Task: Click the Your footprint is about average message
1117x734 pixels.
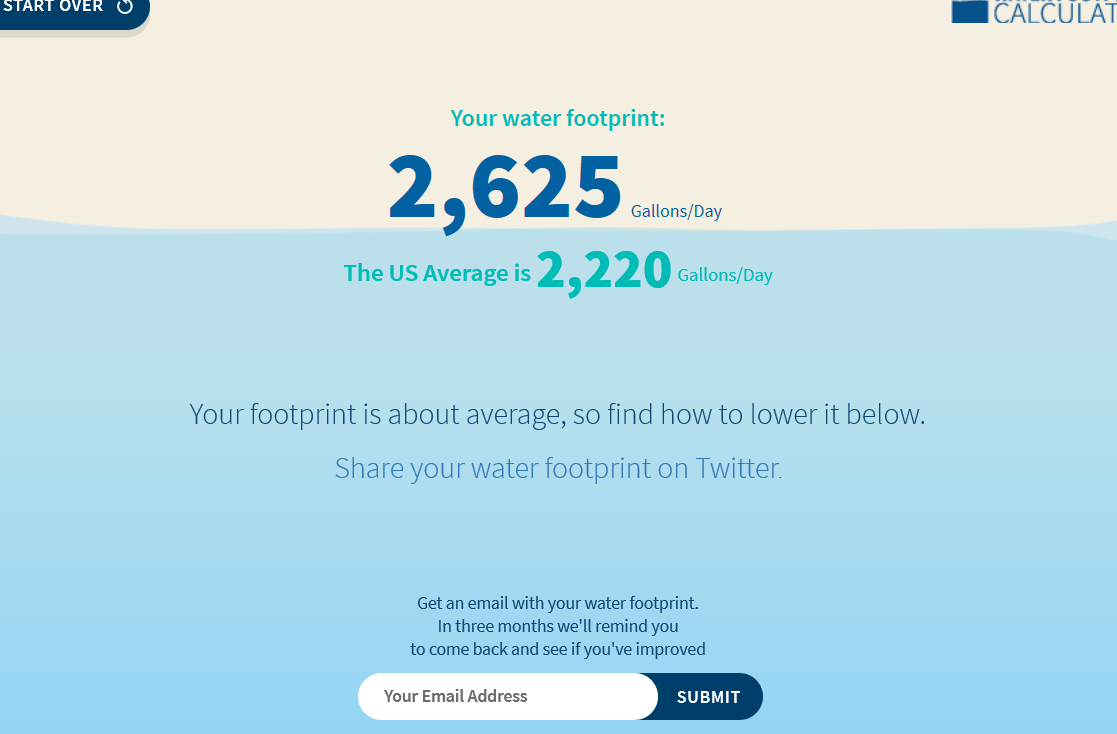Action: coord(558,415)
